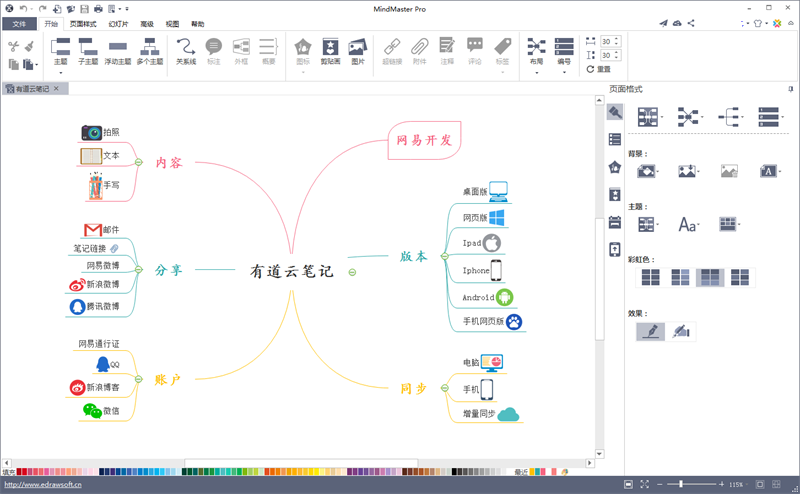This screenshot has width=800, height=494.
Task: Add a 注释 note
Action: point(447,52)
